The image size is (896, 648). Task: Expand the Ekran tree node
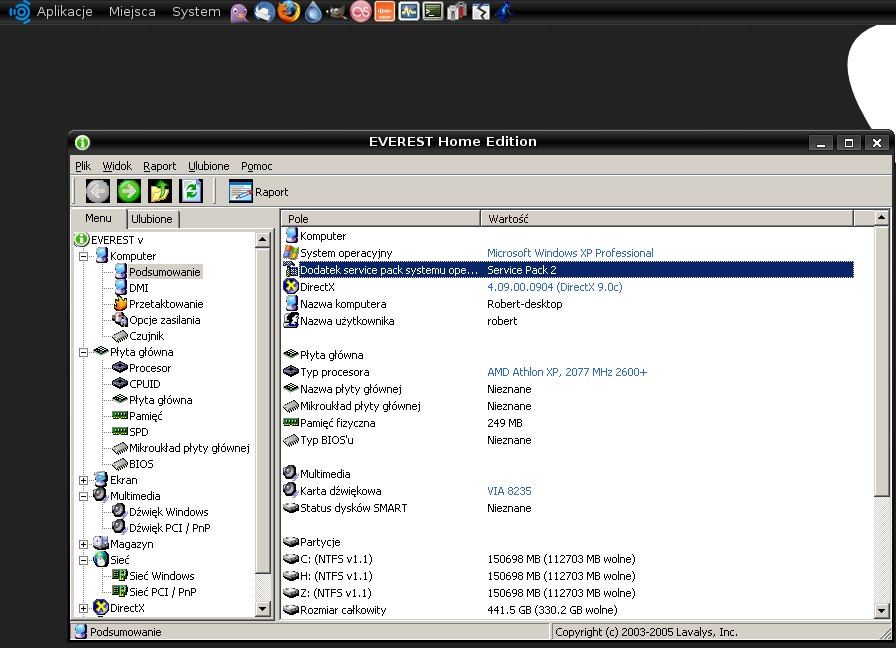click(83, 480)
